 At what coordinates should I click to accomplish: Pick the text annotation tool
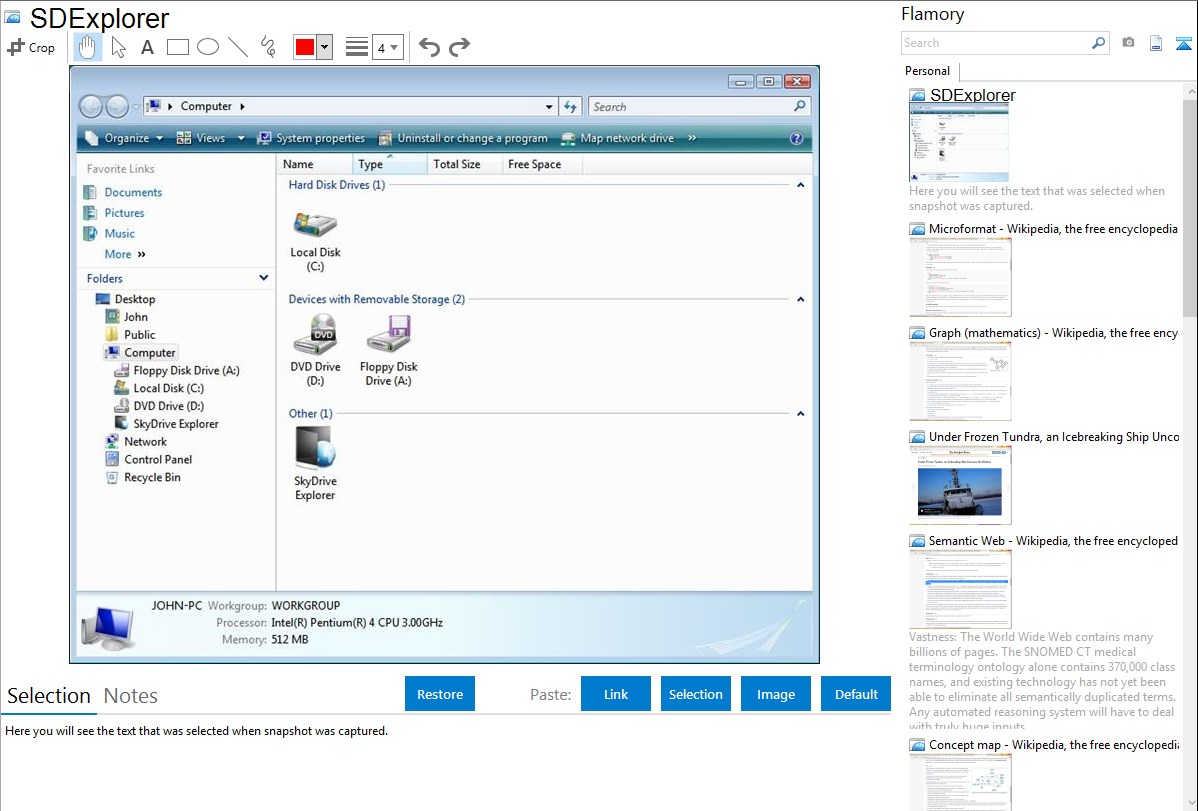pos(147,47)
